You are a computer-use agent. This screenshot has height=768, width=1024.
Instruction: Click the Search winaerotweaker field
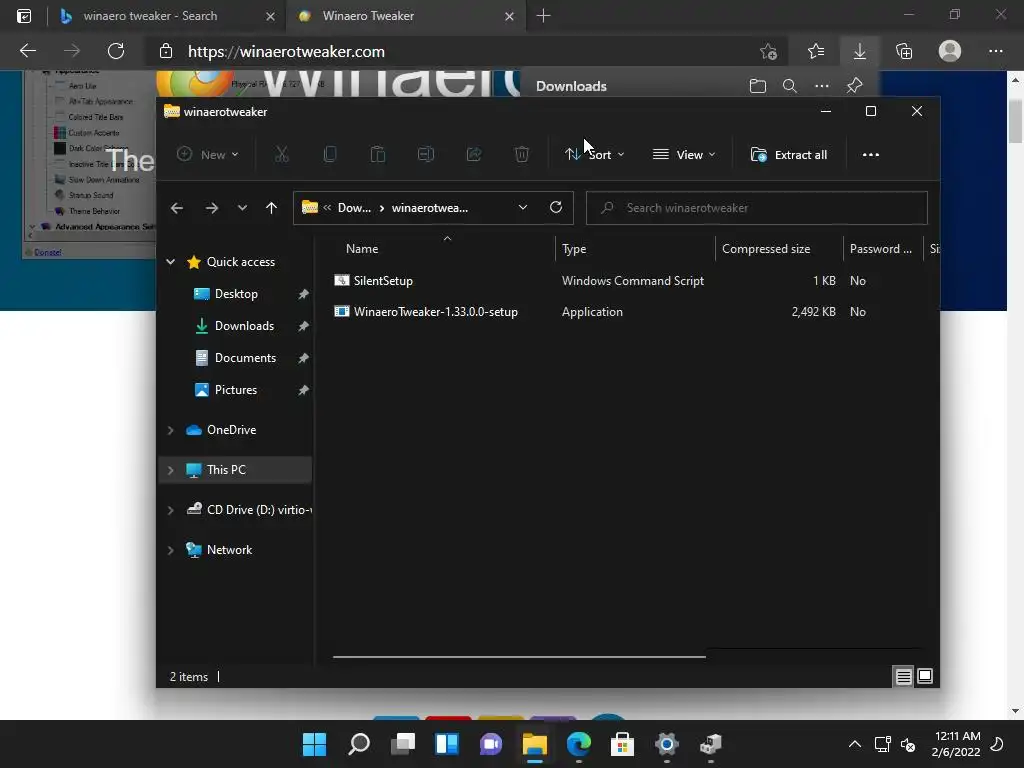pyautogui.click(x=756, y=208)
